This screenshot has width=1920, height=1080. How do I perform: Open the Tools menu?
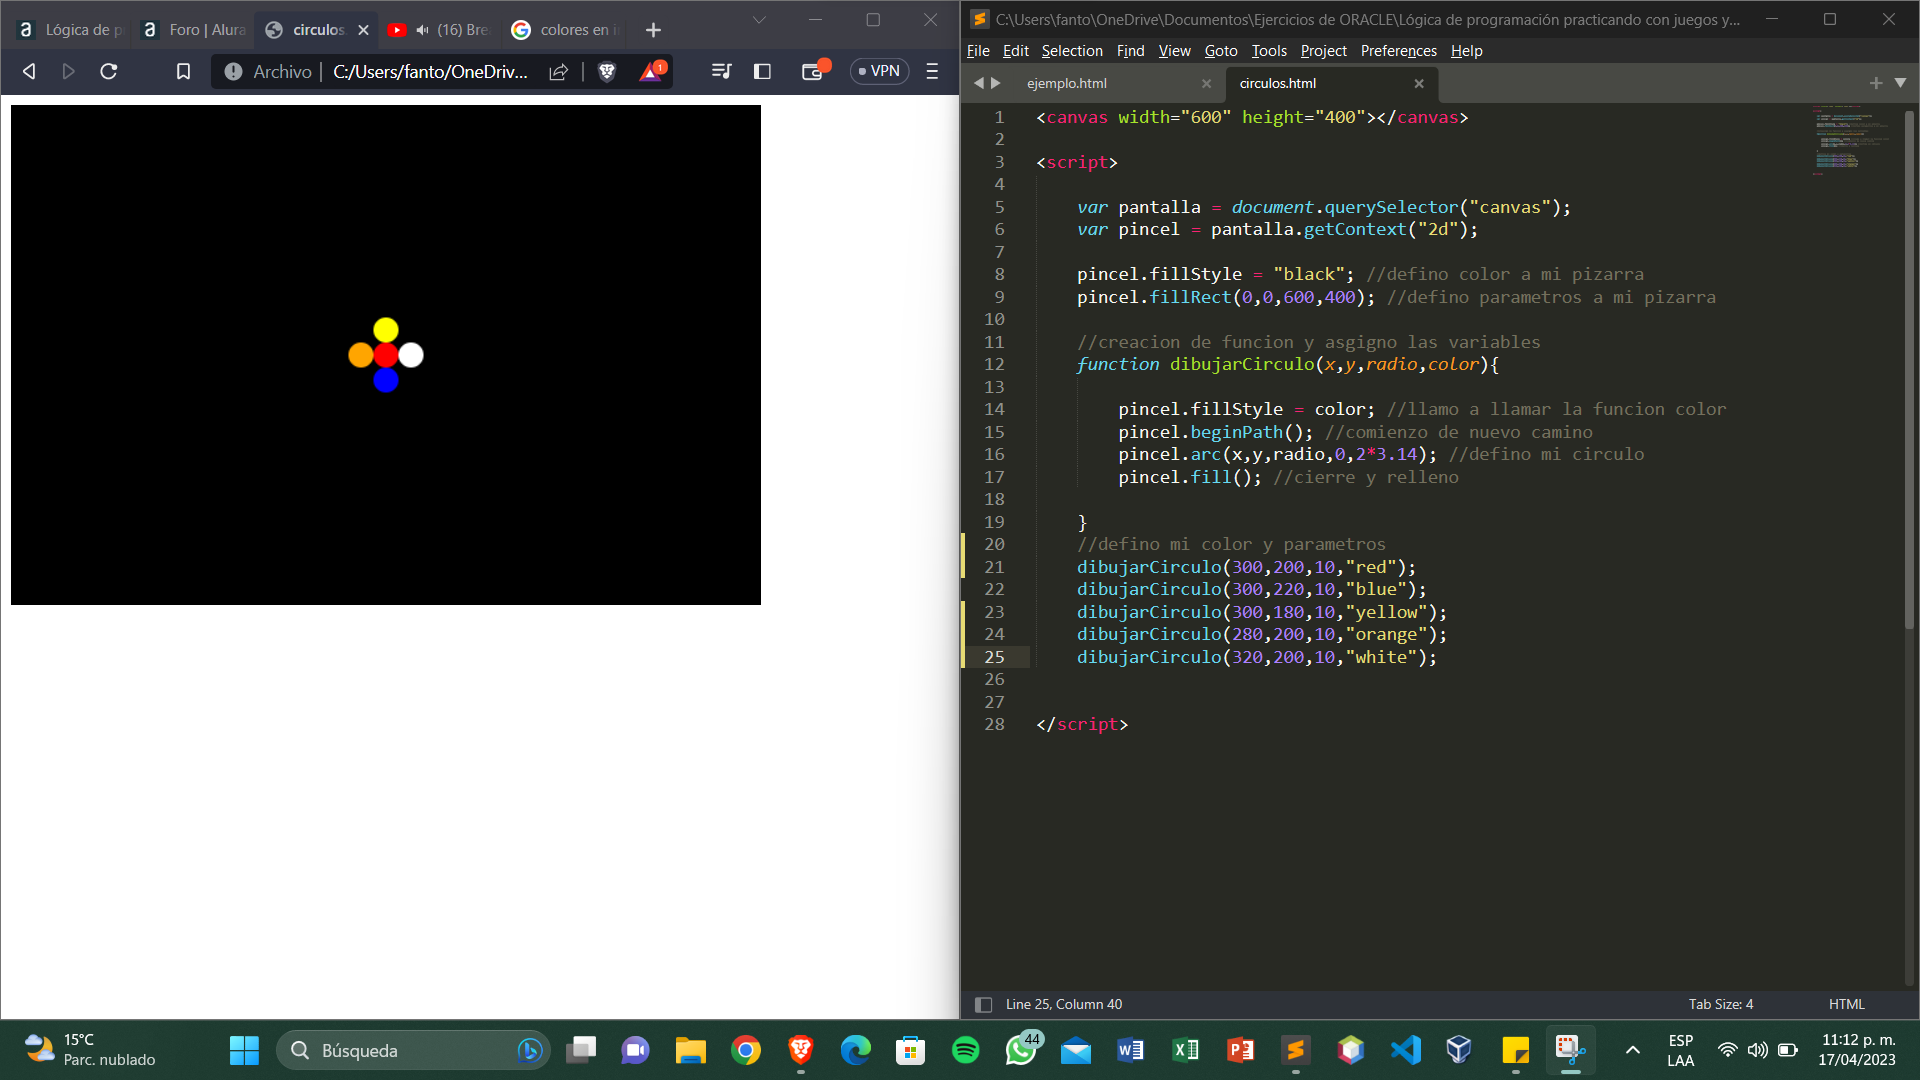pos(1269,51)
